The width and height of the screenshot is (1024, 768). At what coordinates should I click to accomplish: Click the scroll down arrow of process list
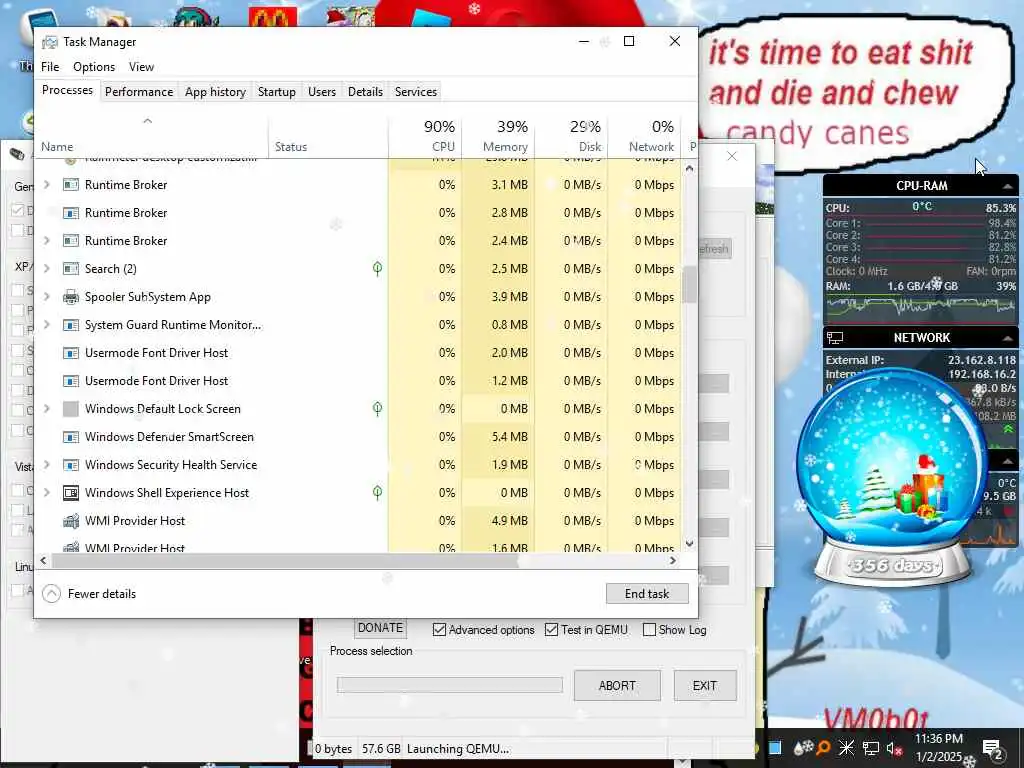689,543
